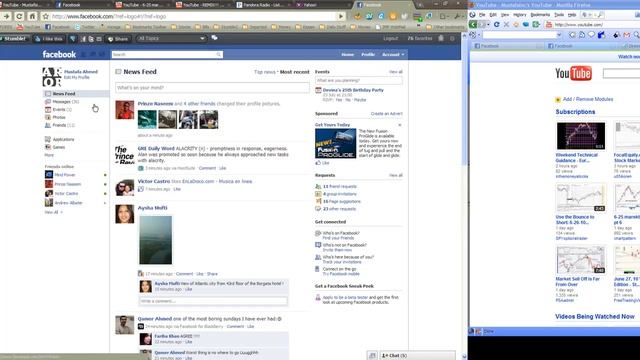The width and height of the screenshot is (640, 360).
Task: Open the Chat bar at the page bottom
Action: [x=417, y=356]
